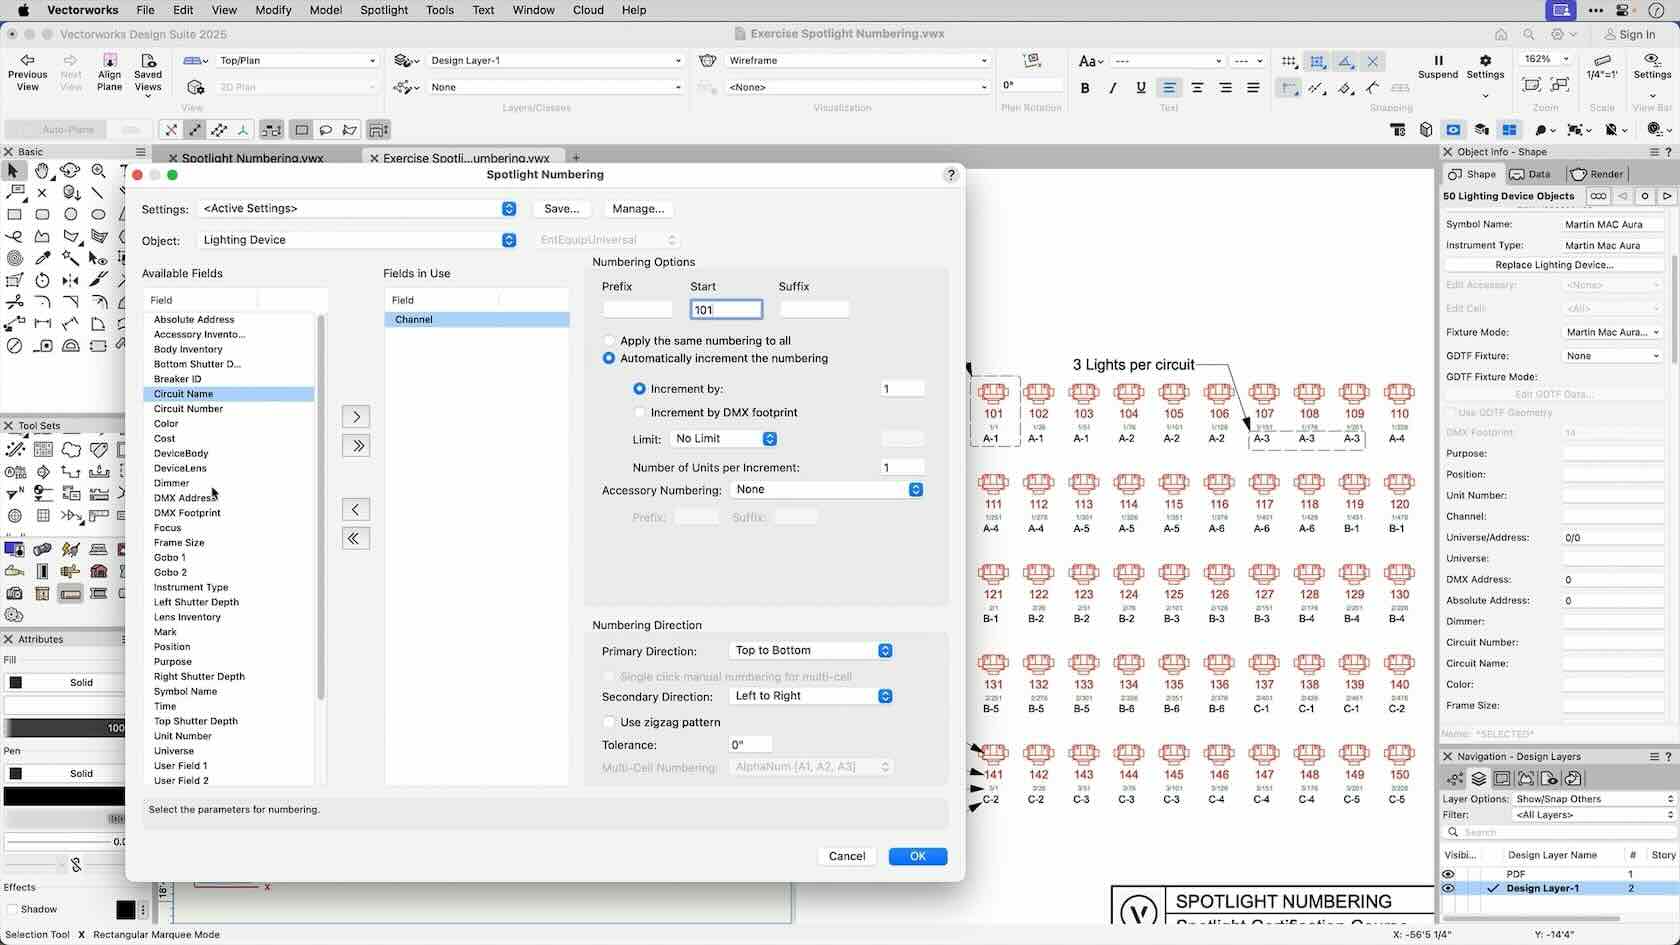Open the Accessory Numbering dropdown
This screenshot has height=945, width=1680.
tap(826, 489)
